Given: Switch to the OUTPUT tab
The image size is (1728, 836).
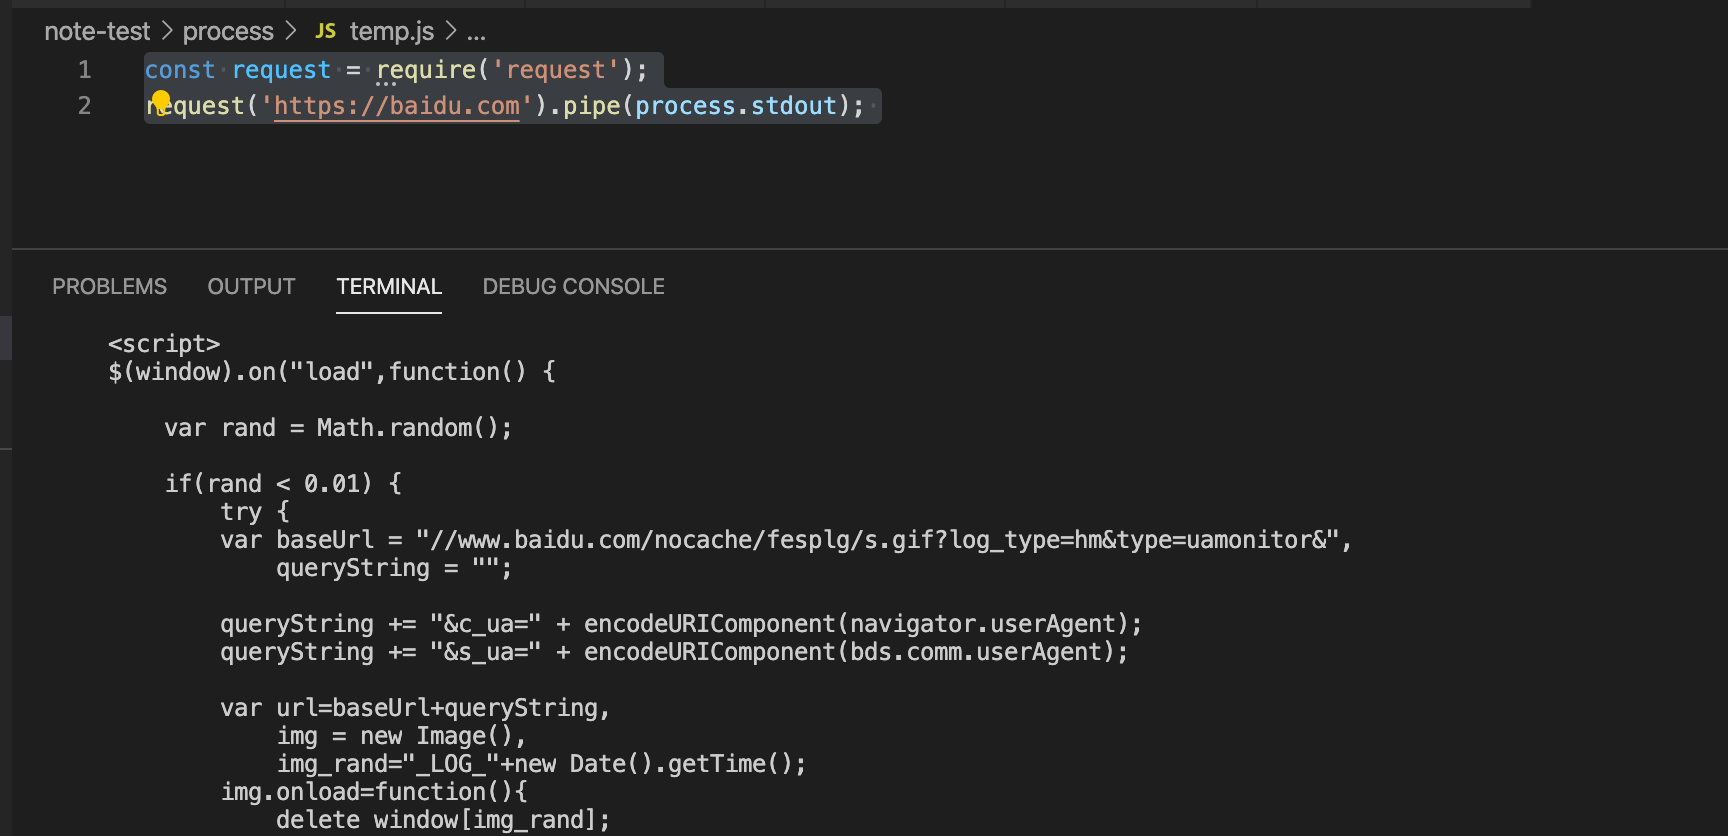Looking at the screenshot, I should [251, 287].
